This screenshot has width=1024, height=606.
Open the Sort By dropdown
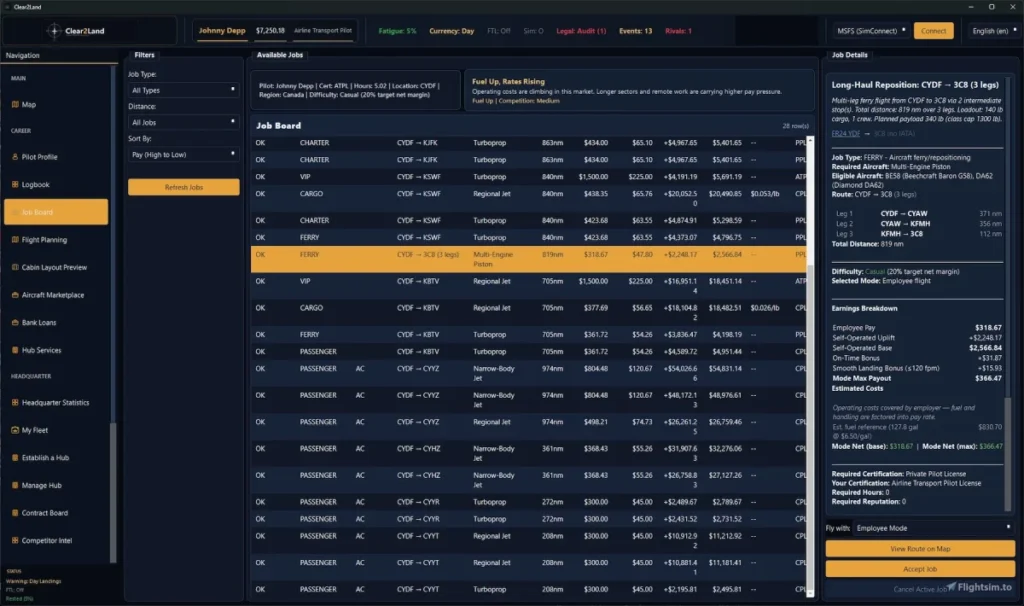tap(184, 154)
